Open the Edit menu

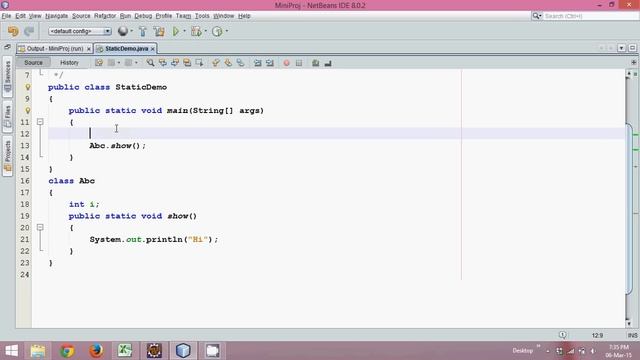pos(20,16)
